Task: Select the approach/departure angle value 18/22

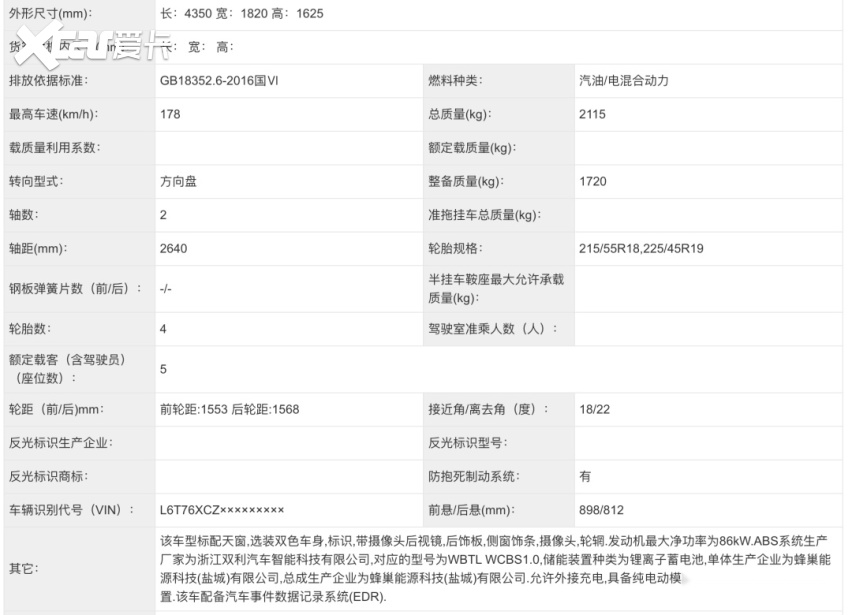Action: point(594,410)
